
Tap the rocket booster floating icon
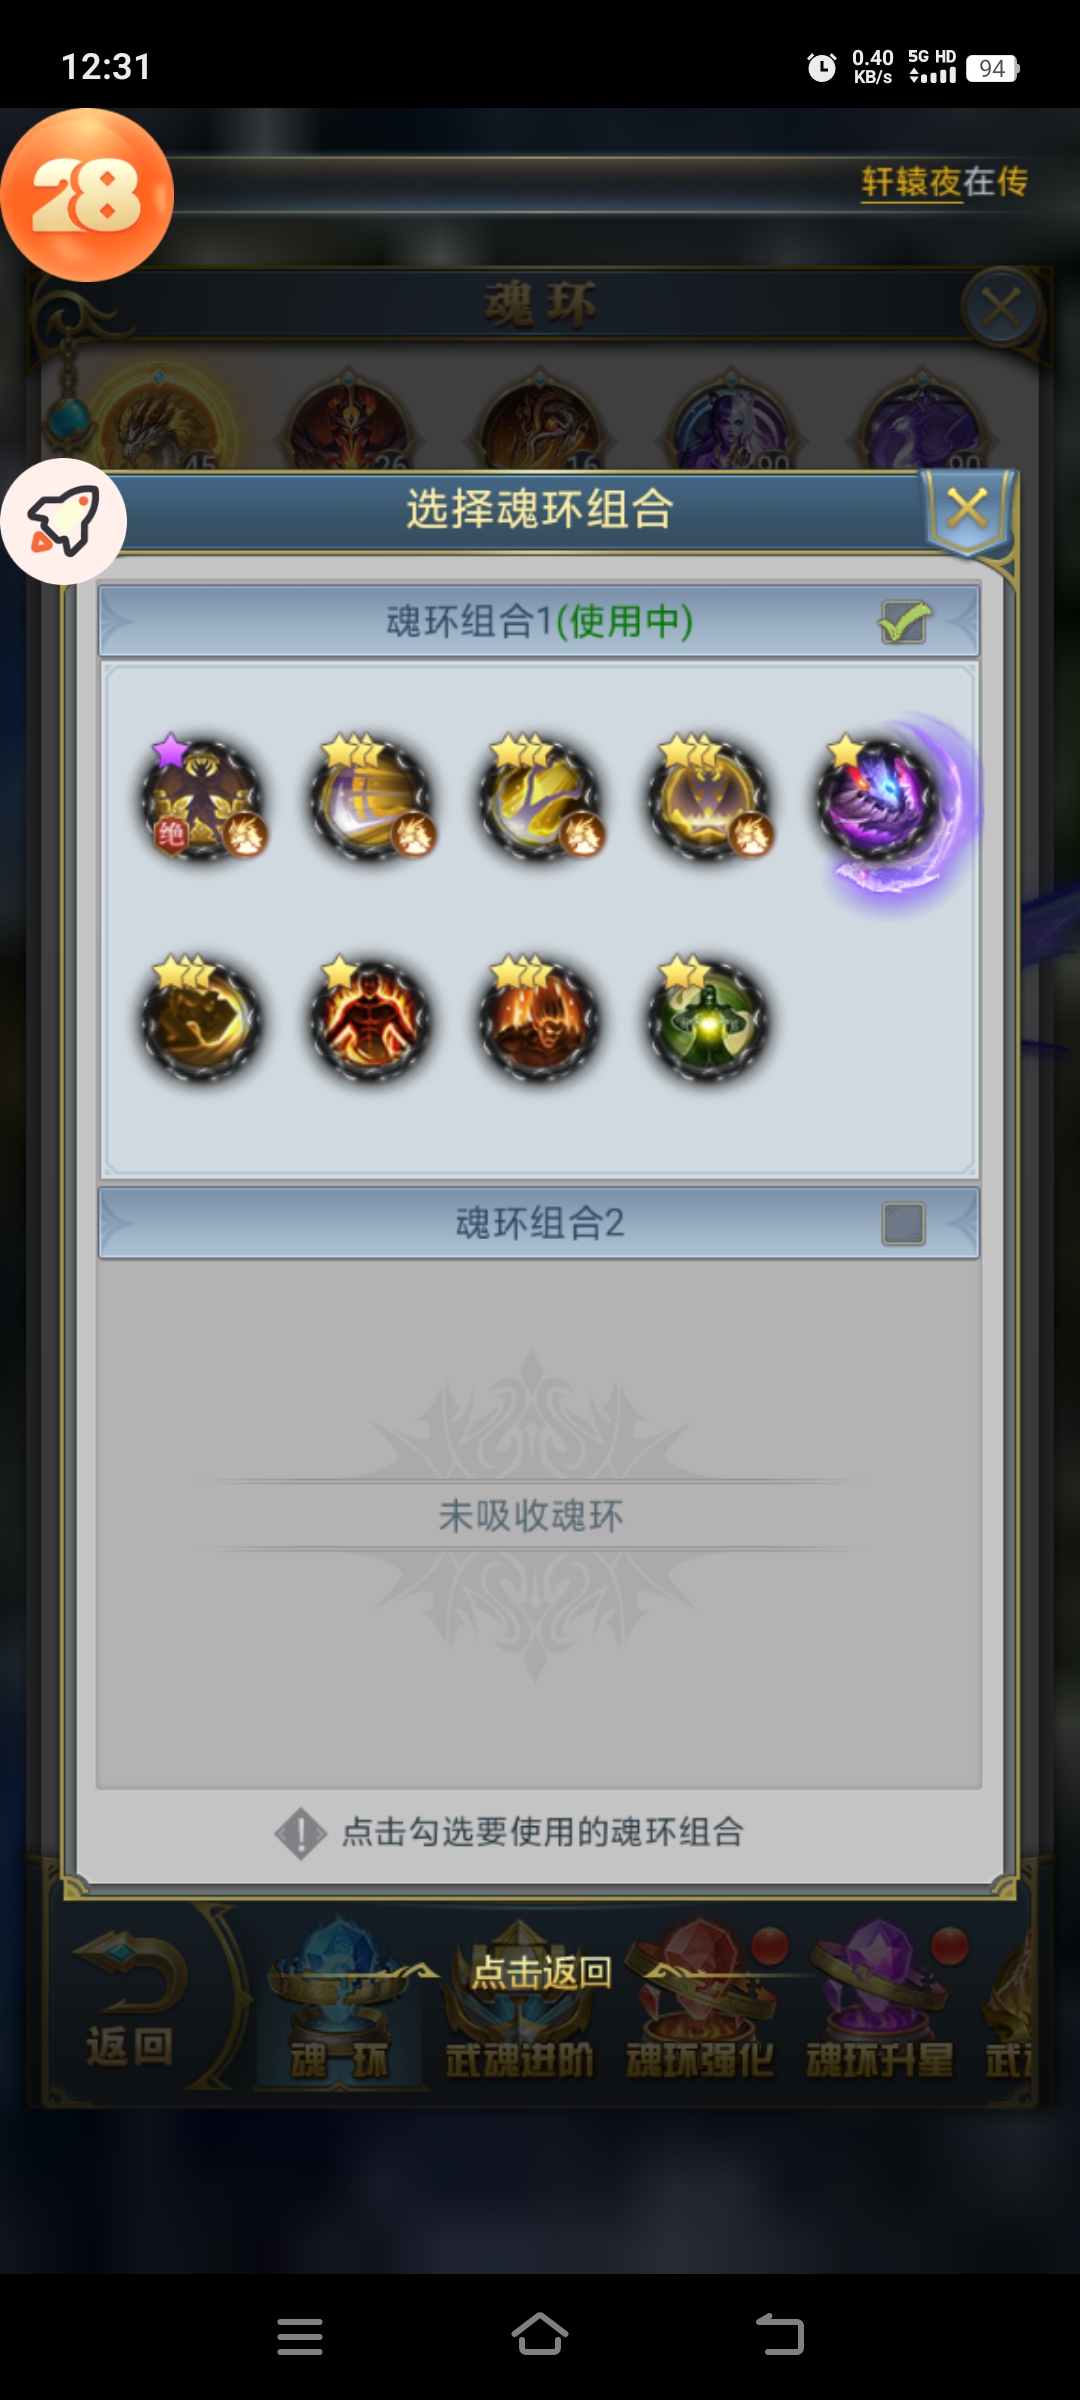click(x=63, y=521)
